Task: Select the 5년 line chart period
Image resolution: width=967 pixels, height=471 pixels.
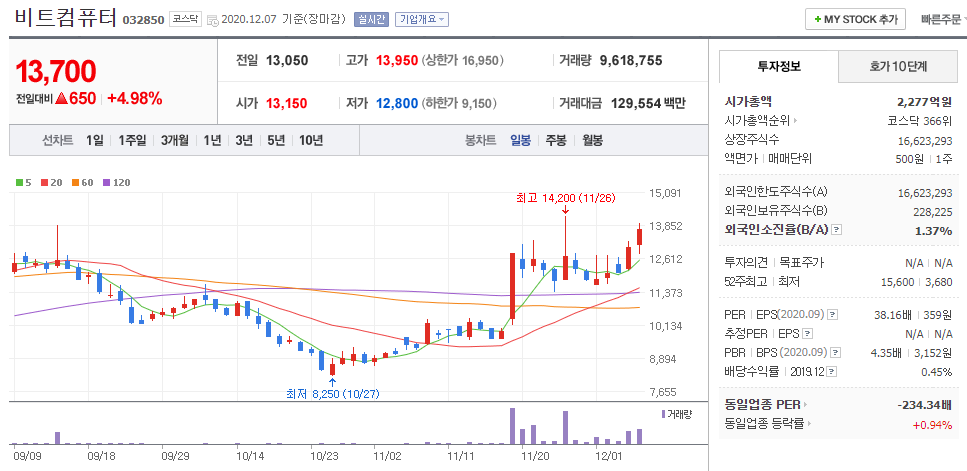Action: (276, 141)
